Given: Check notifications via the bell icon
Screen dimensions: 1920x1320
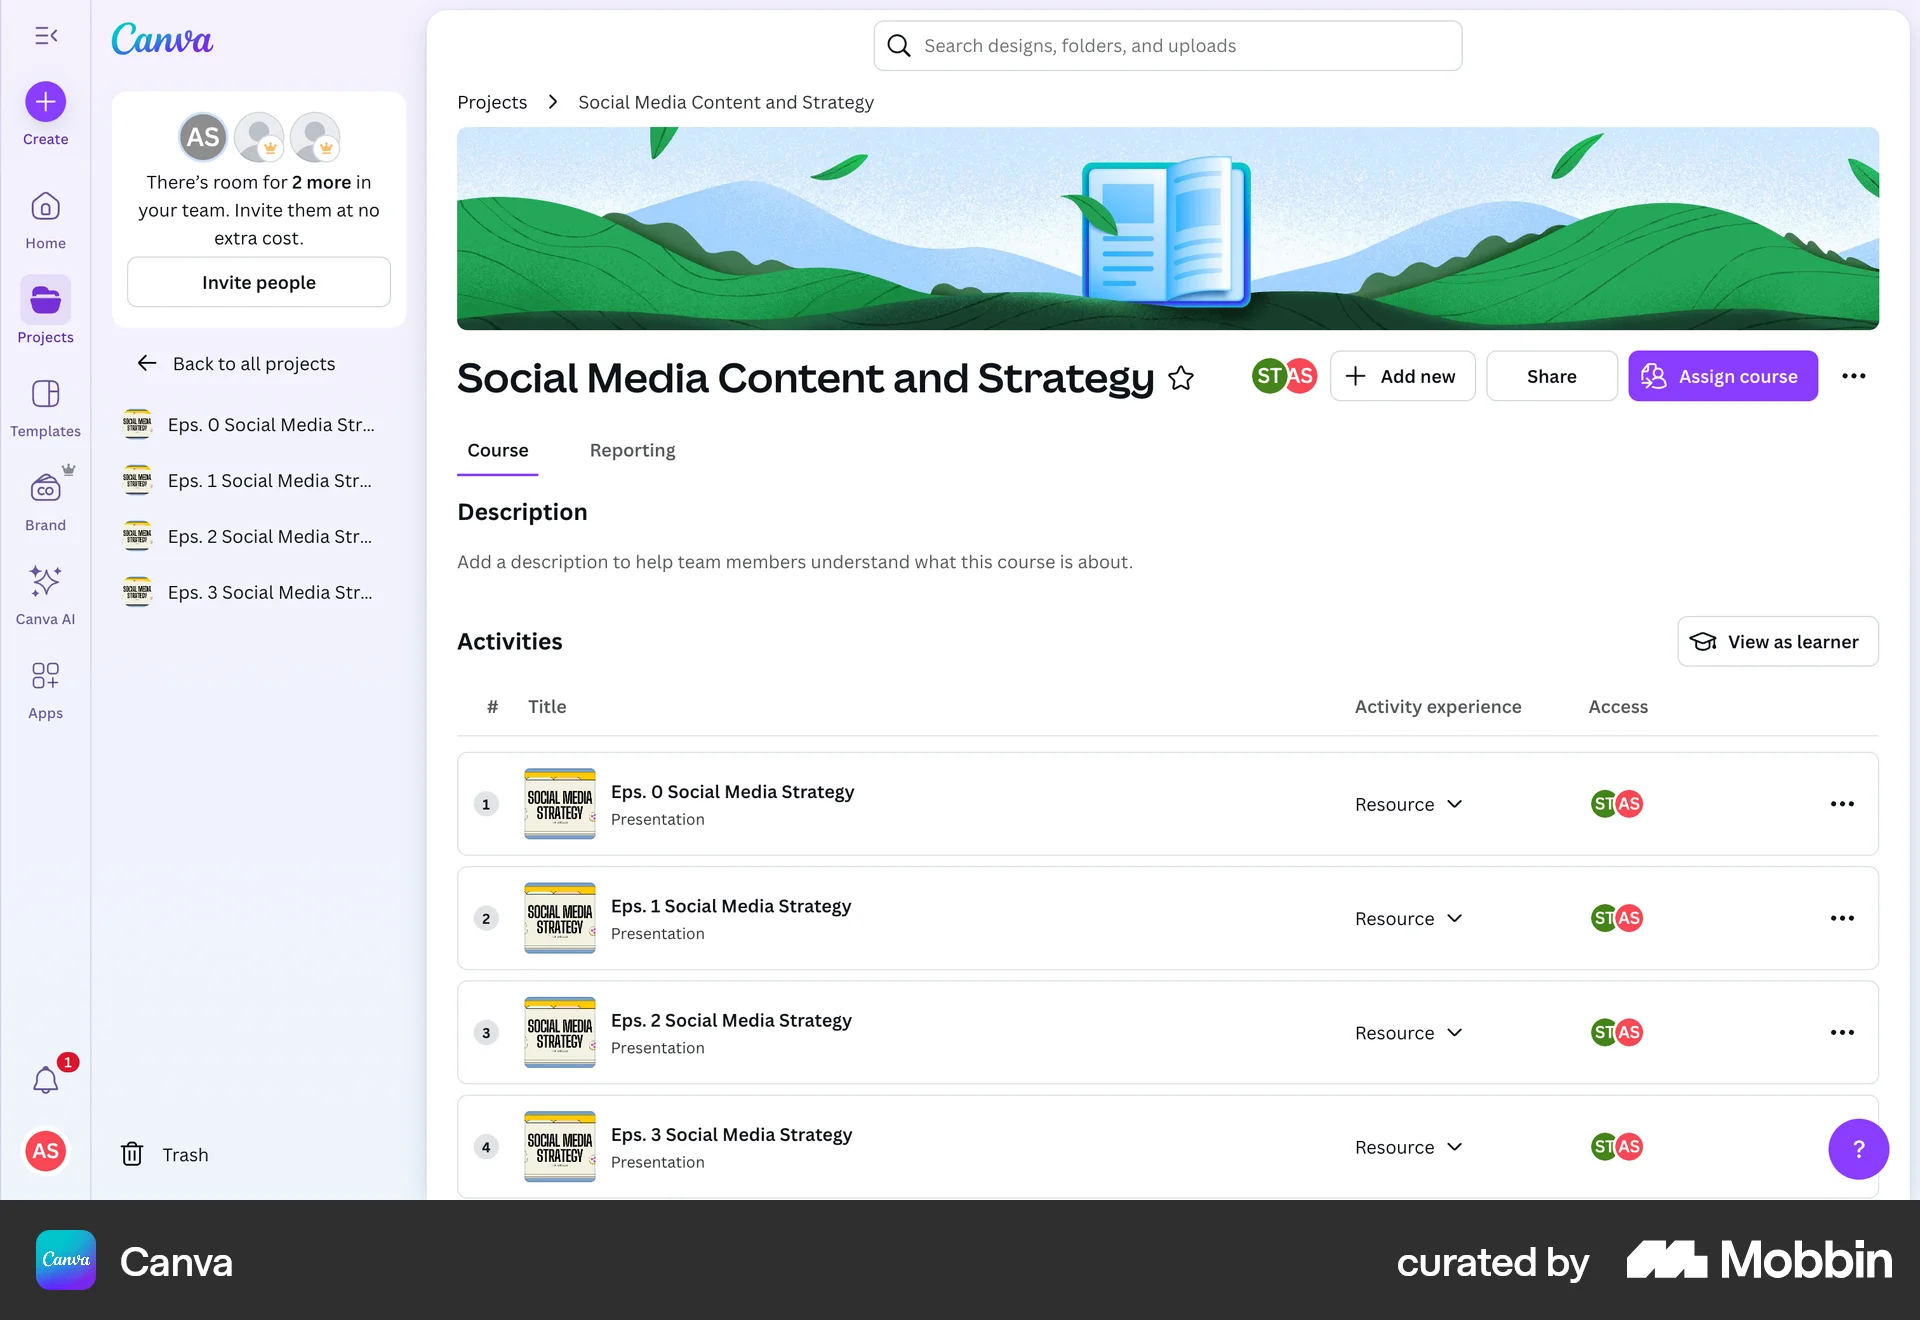Looking at the screenshot, I should pos(45,1079).
